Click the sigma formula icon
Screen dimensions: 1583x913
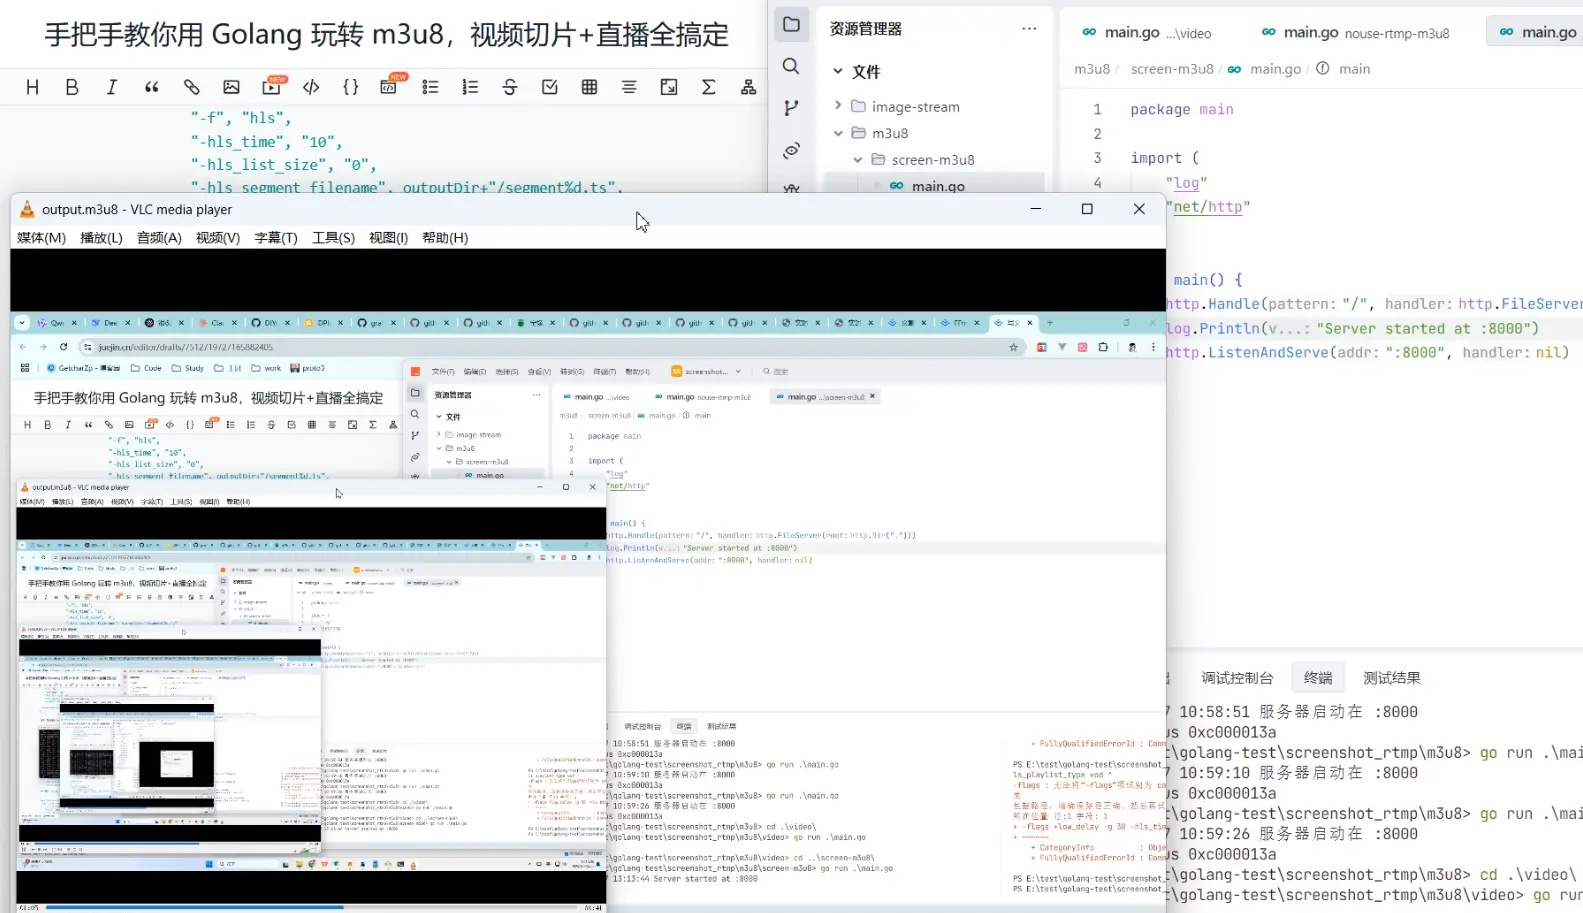(x=708, y=88)
